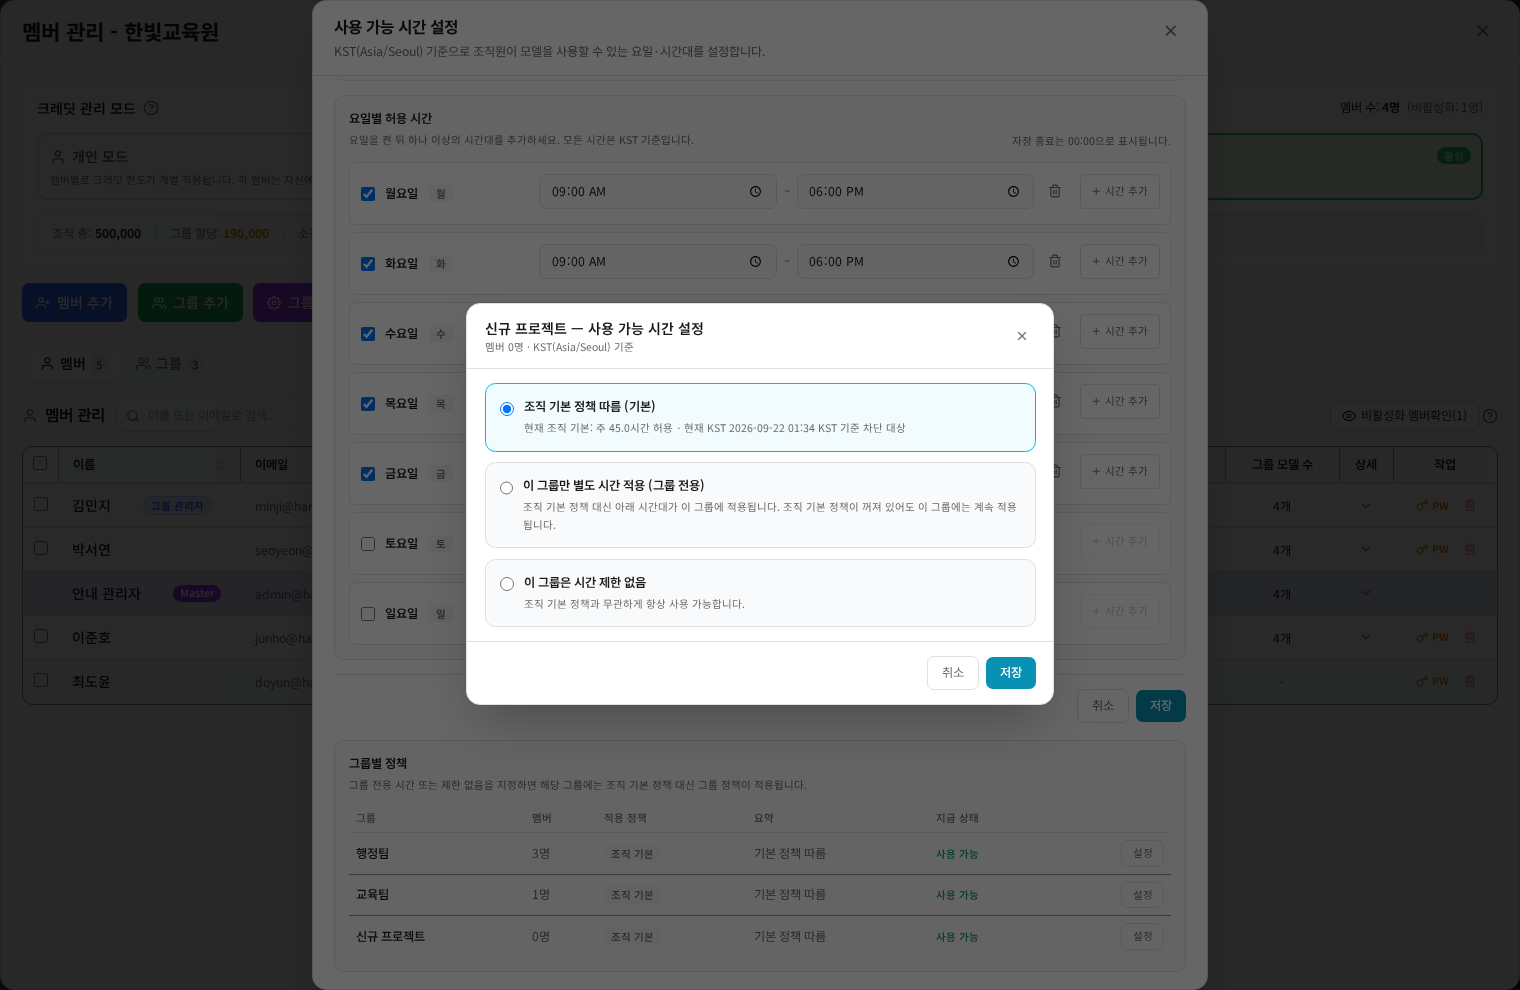Expand the 박서연 row details chevron
This screenshot has width=1520, height=990.
1366,550
